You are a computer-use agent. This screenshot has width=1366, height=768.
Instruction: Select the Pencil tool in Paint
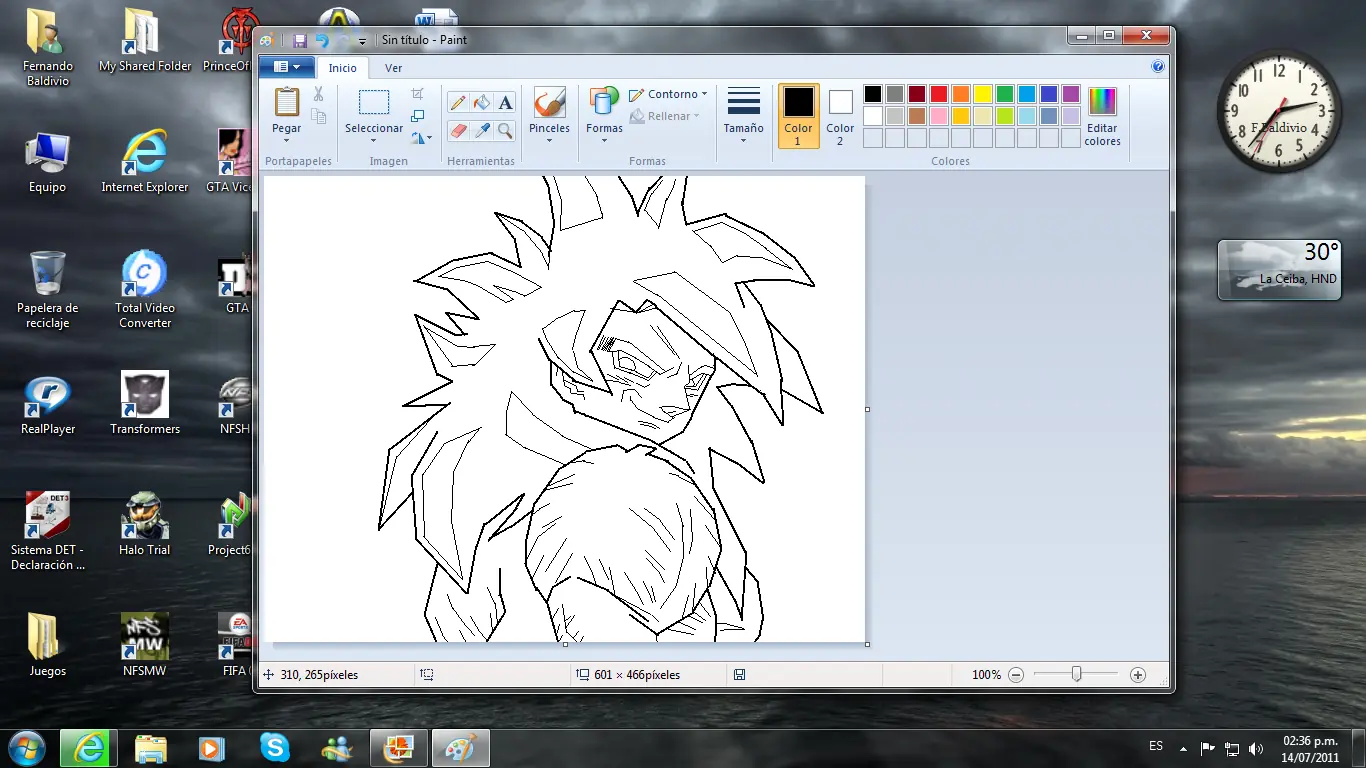(458, 103)
